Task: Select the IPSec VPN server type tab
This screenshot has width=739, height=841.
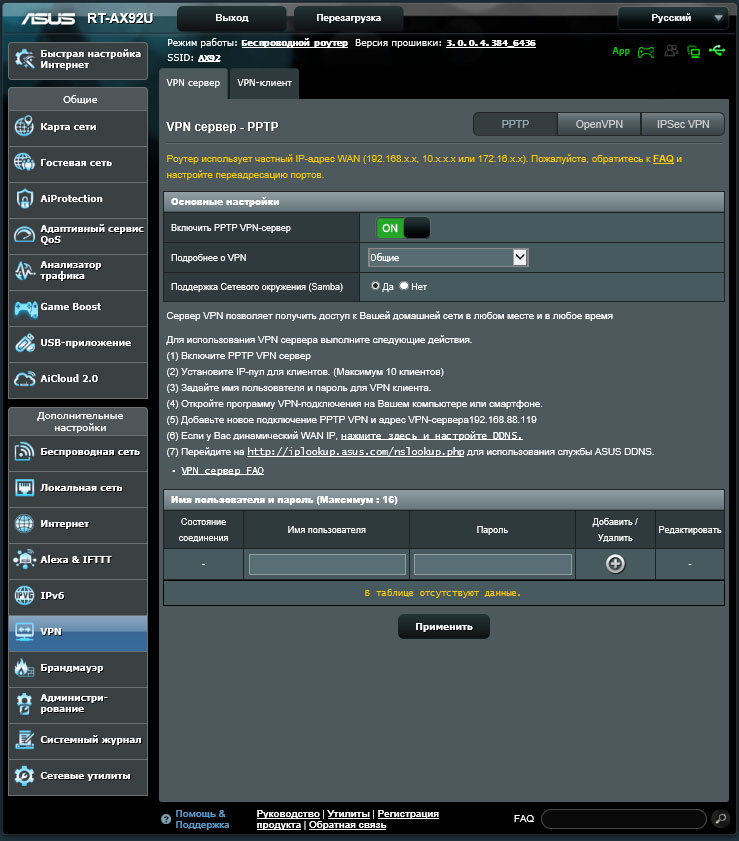Action: [x=683, y=124]
